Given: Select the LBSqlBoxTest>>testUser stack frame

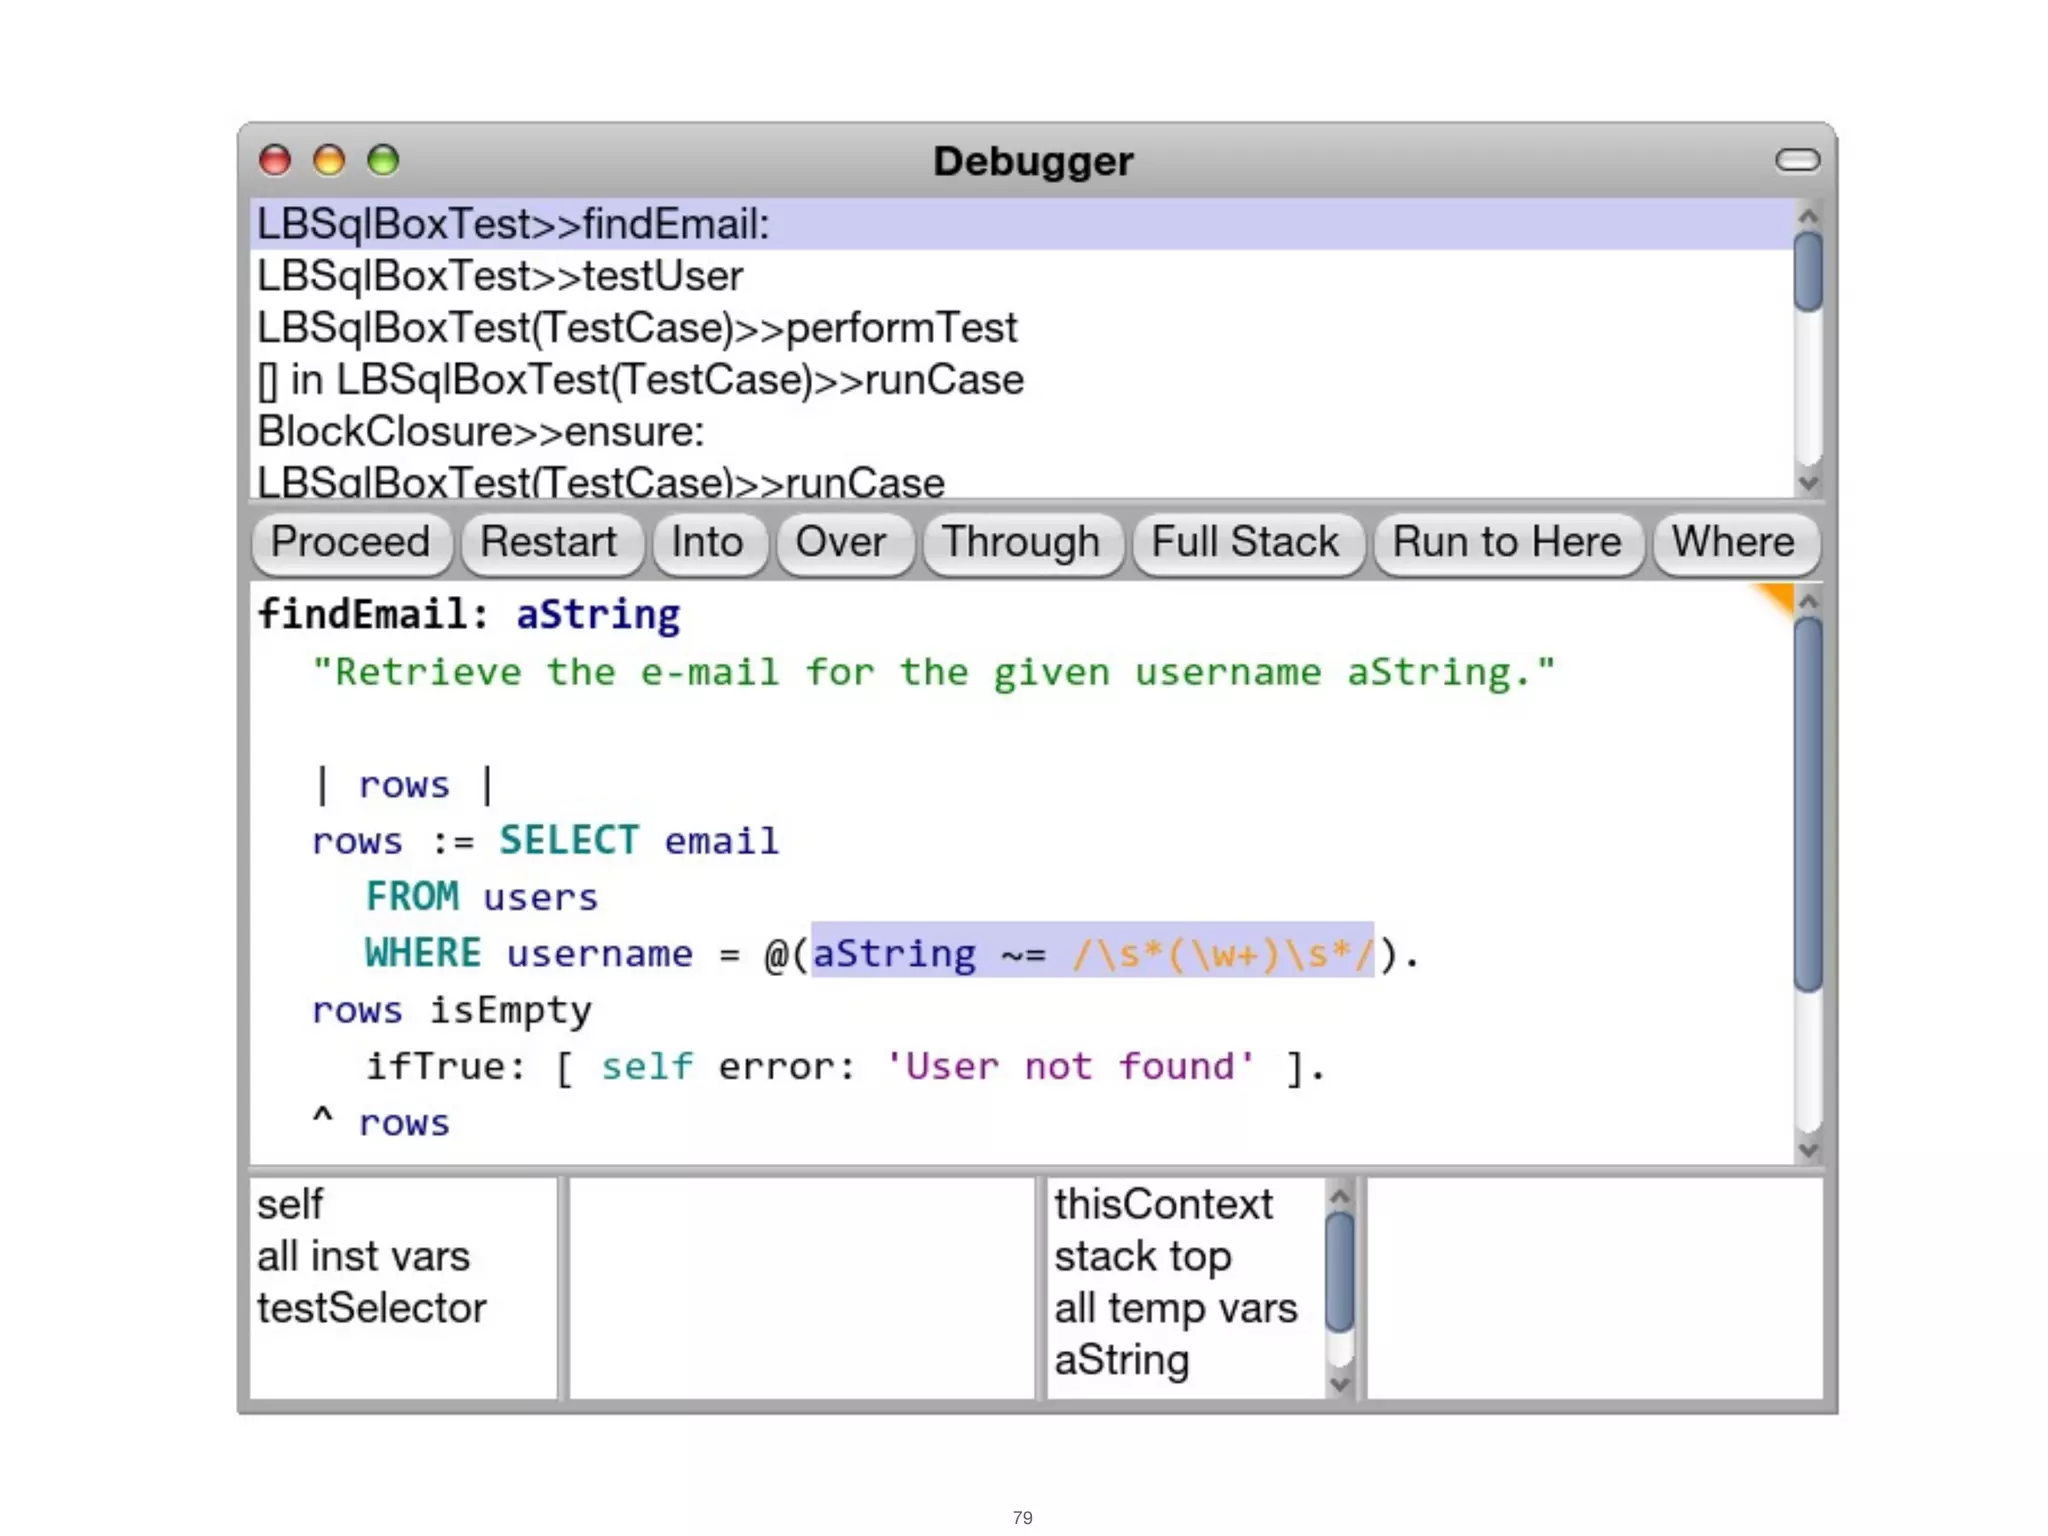Looking at the screenshot, I should pyautogui.click(x=500, y=276).
